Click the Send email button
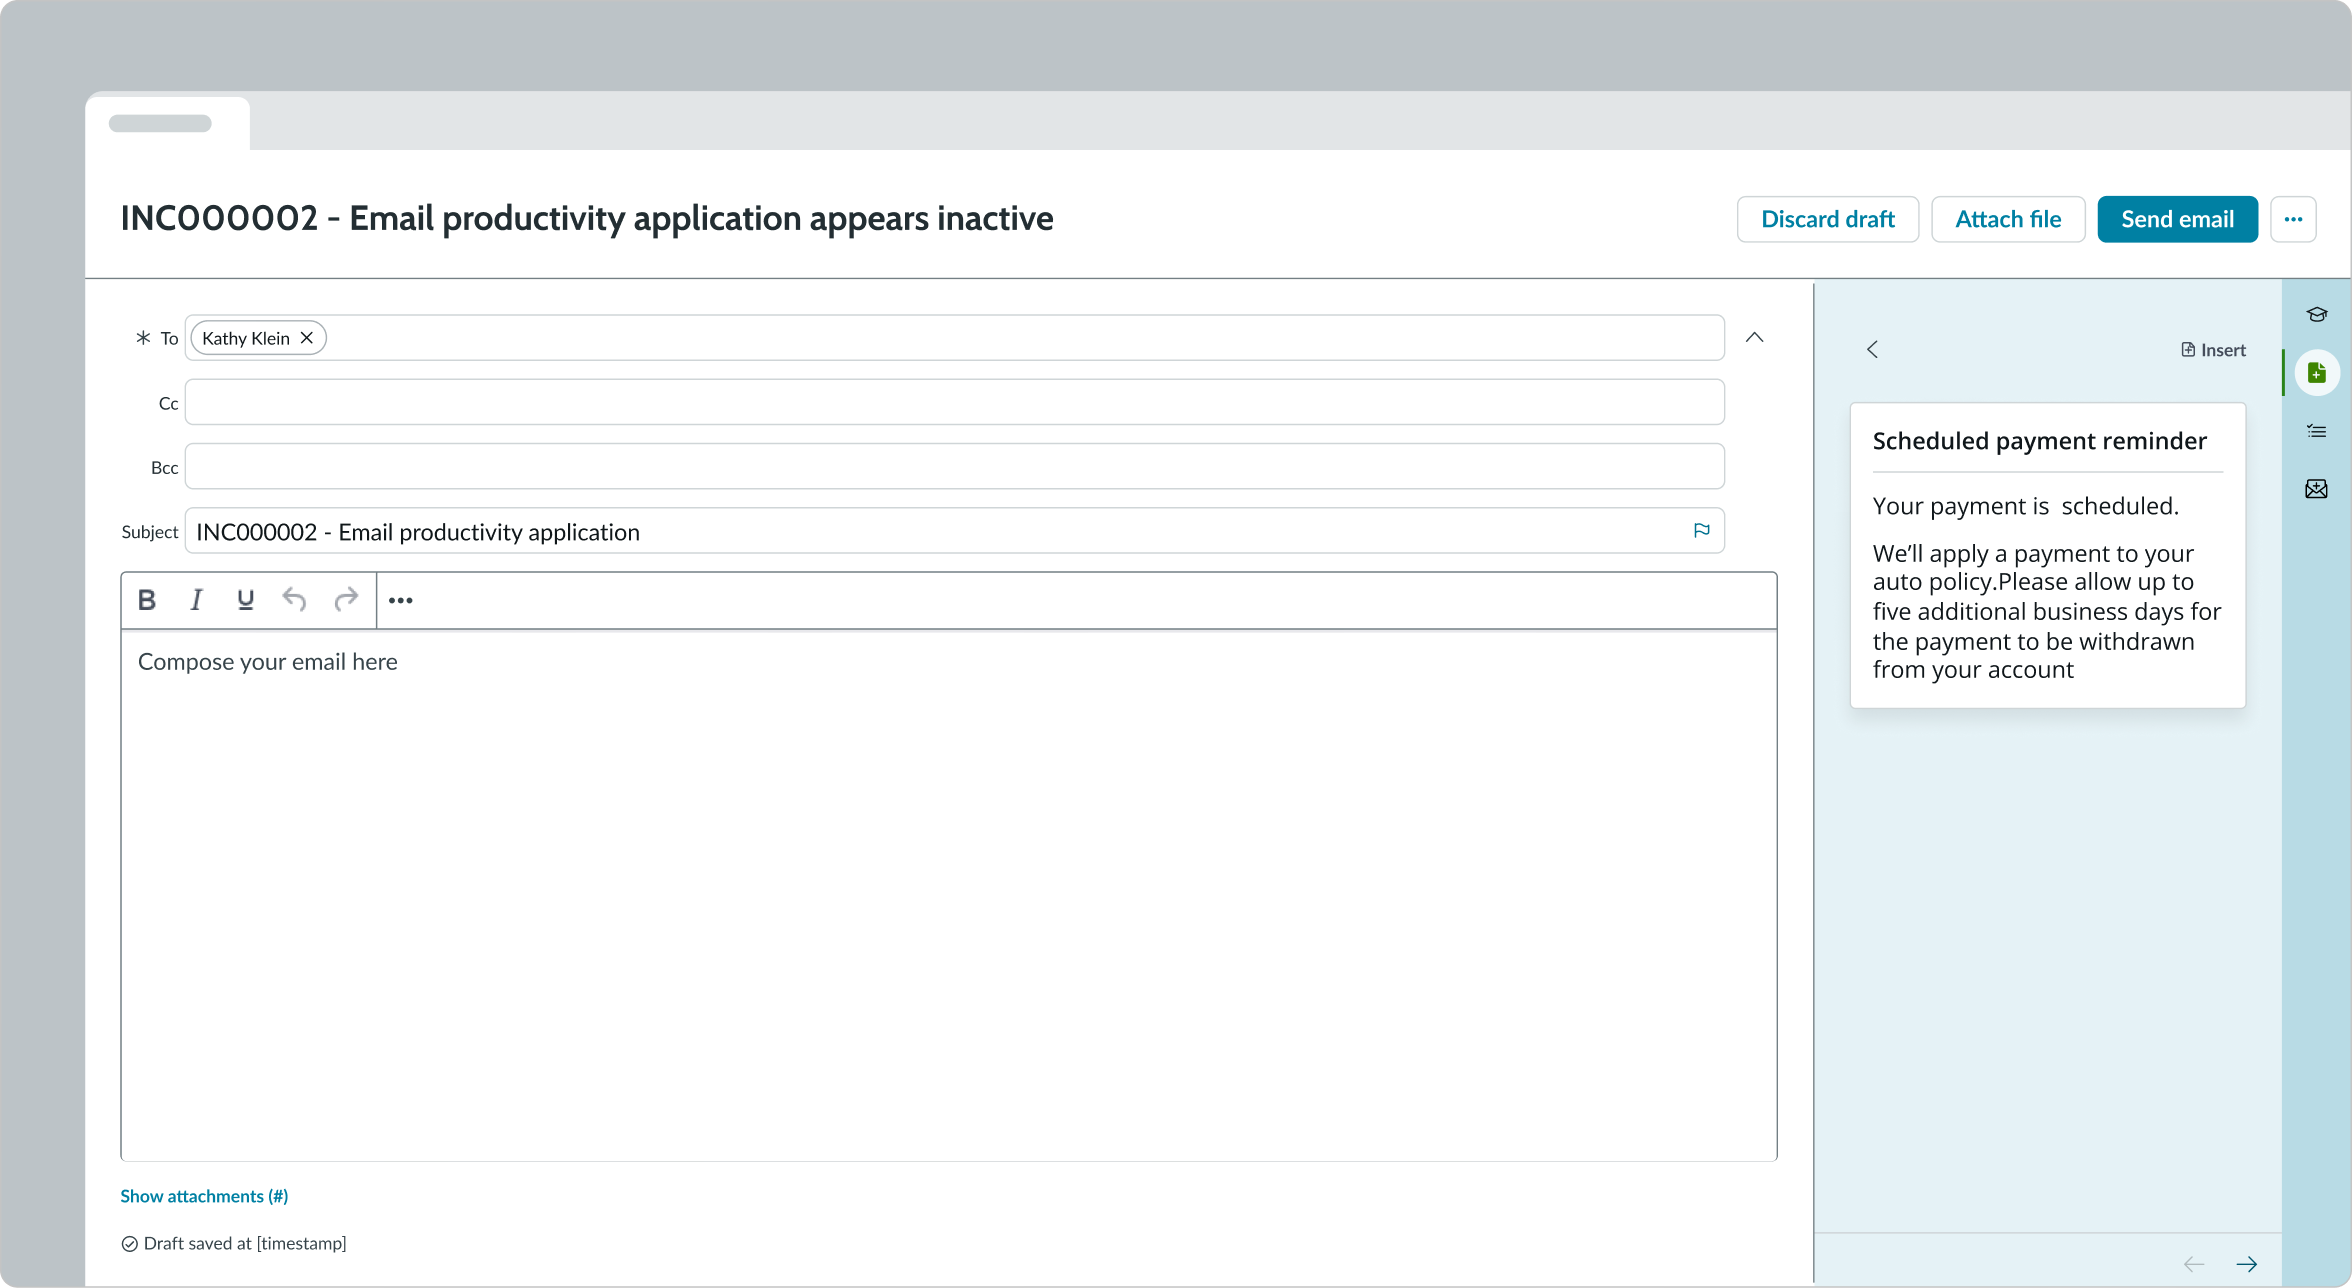Image resolution: width=2352 pixels, height=1288 pixels. click(x=2177, y=219)
